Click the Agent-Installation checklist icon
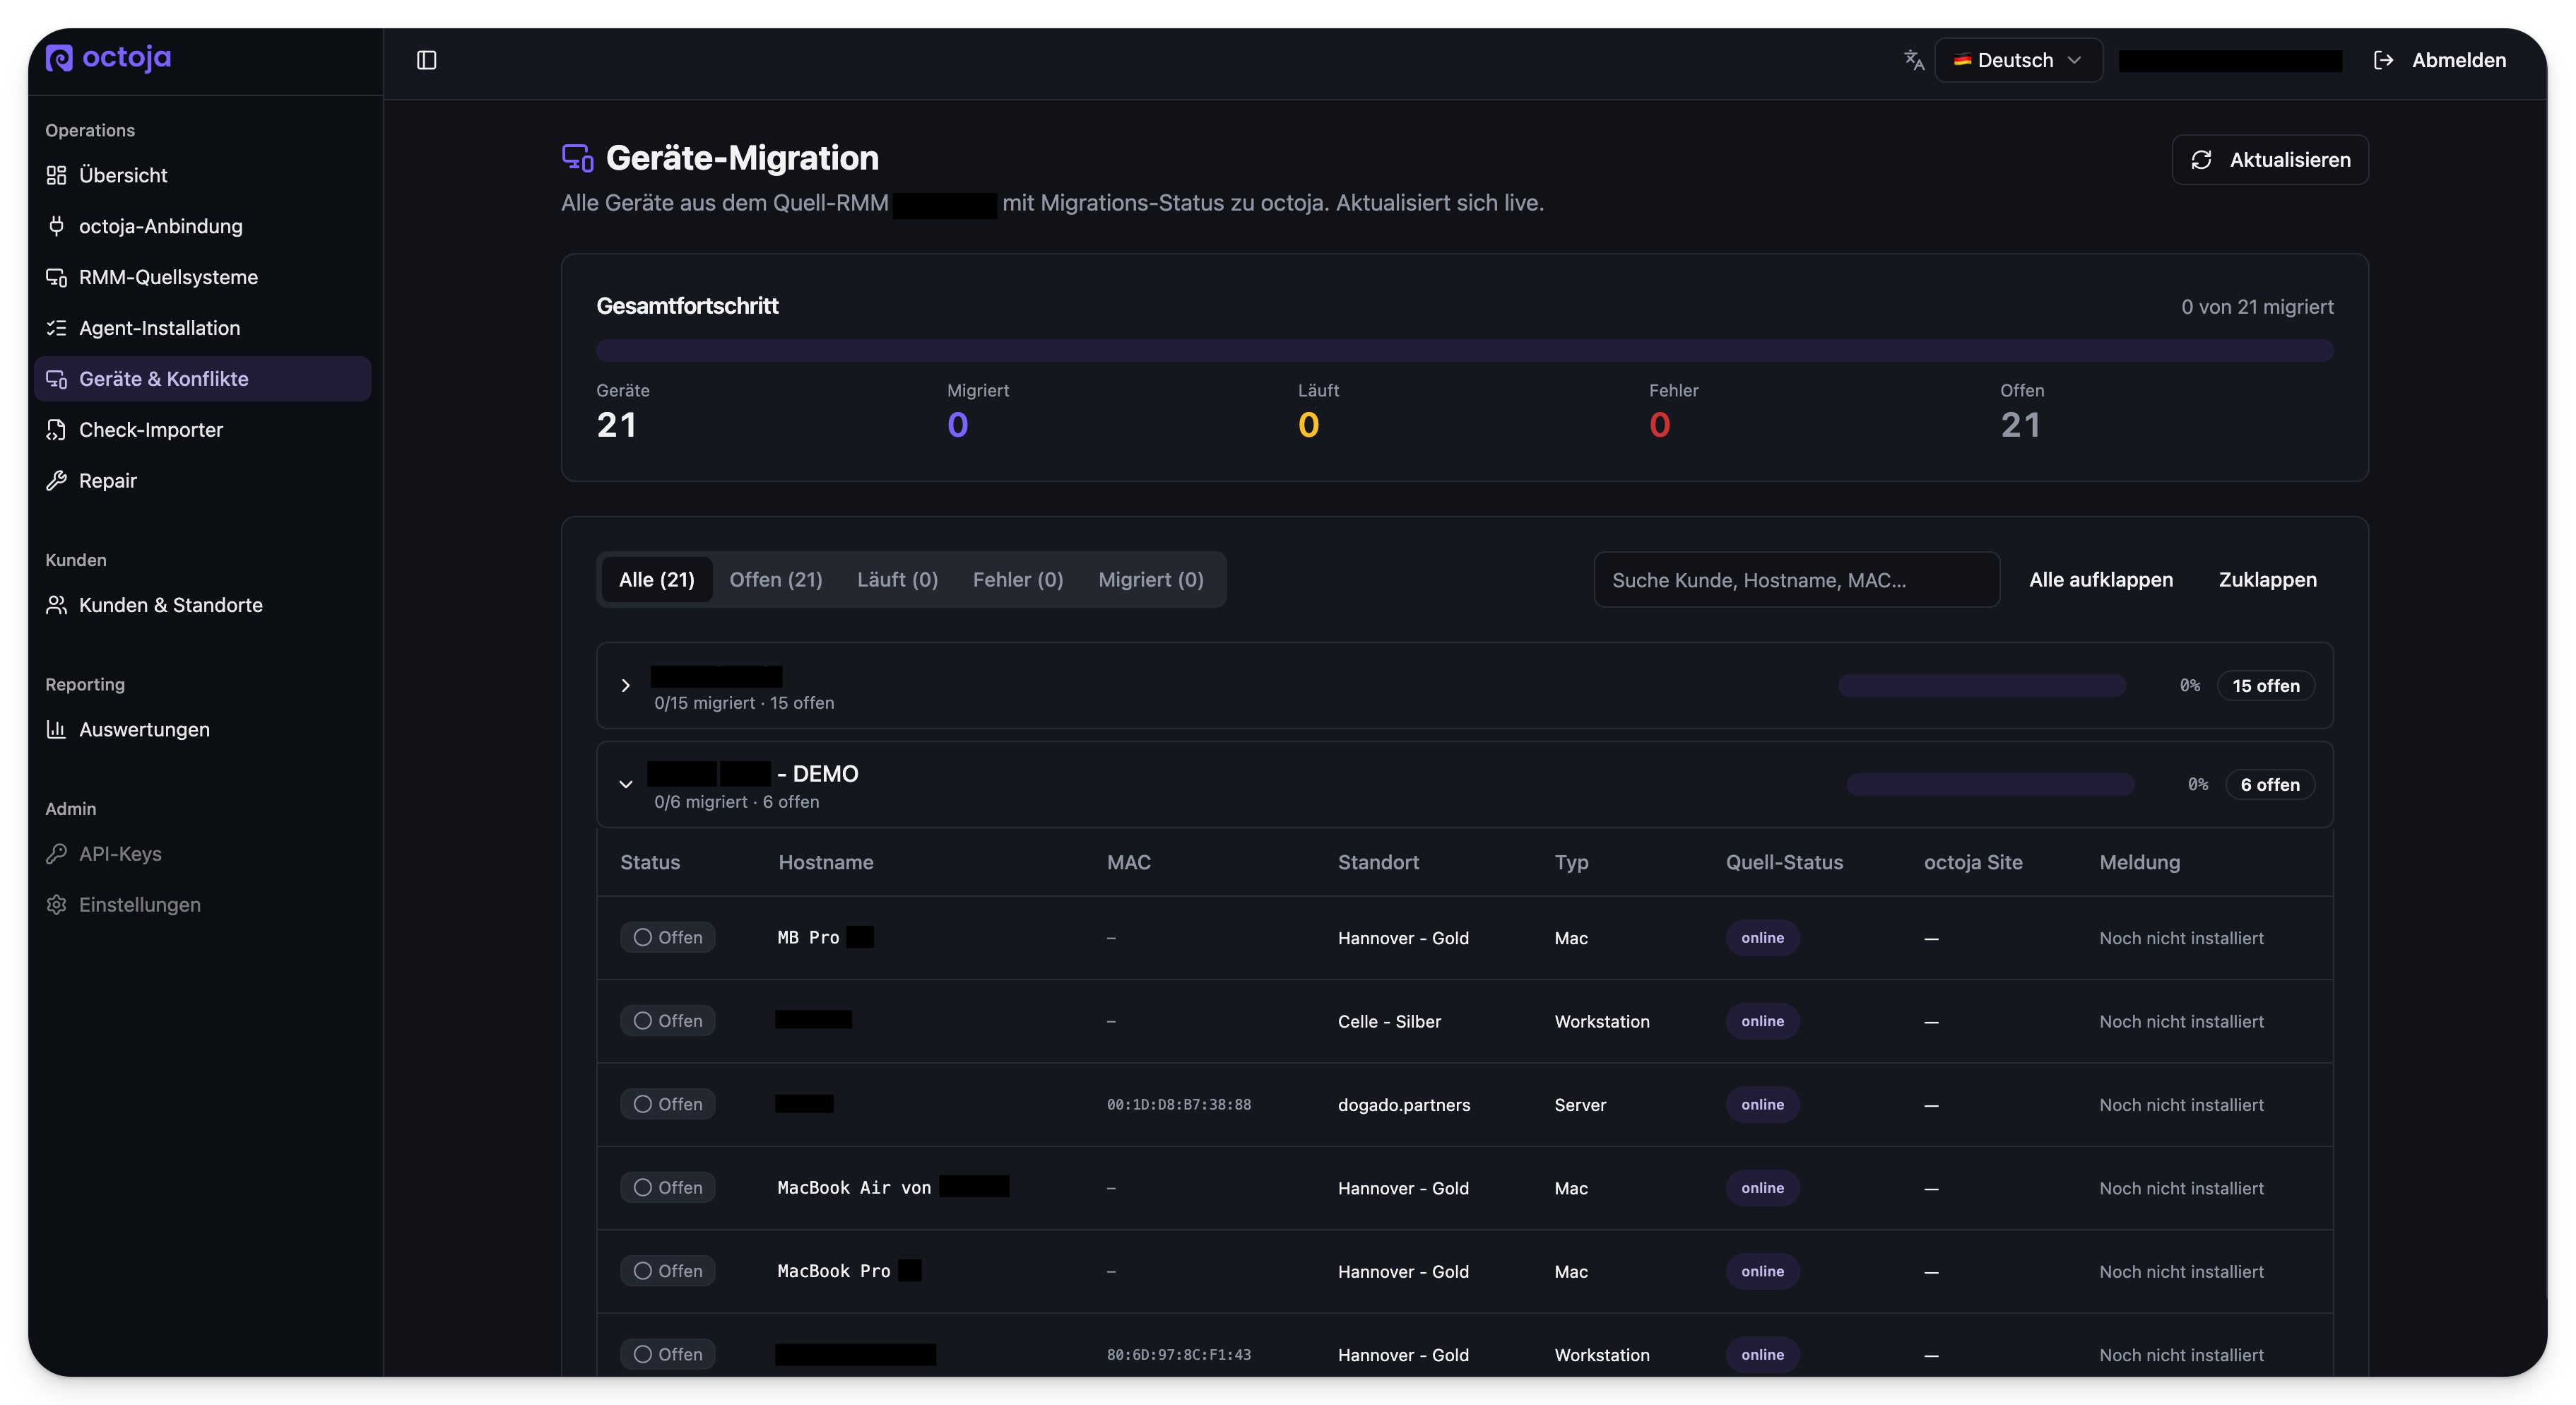This screenshot has width=2576, height=1405. coord(56,328)
